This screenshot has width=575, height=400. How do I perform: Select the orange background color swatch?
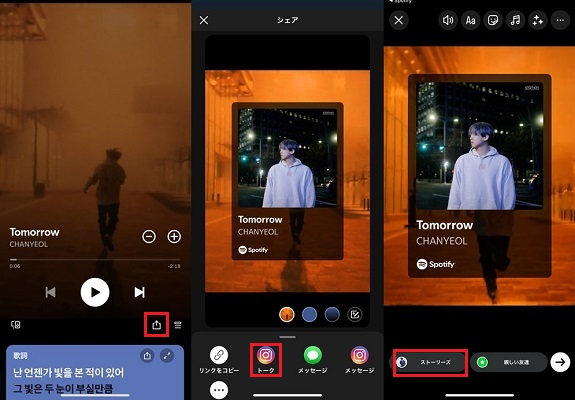coord(286,315)
